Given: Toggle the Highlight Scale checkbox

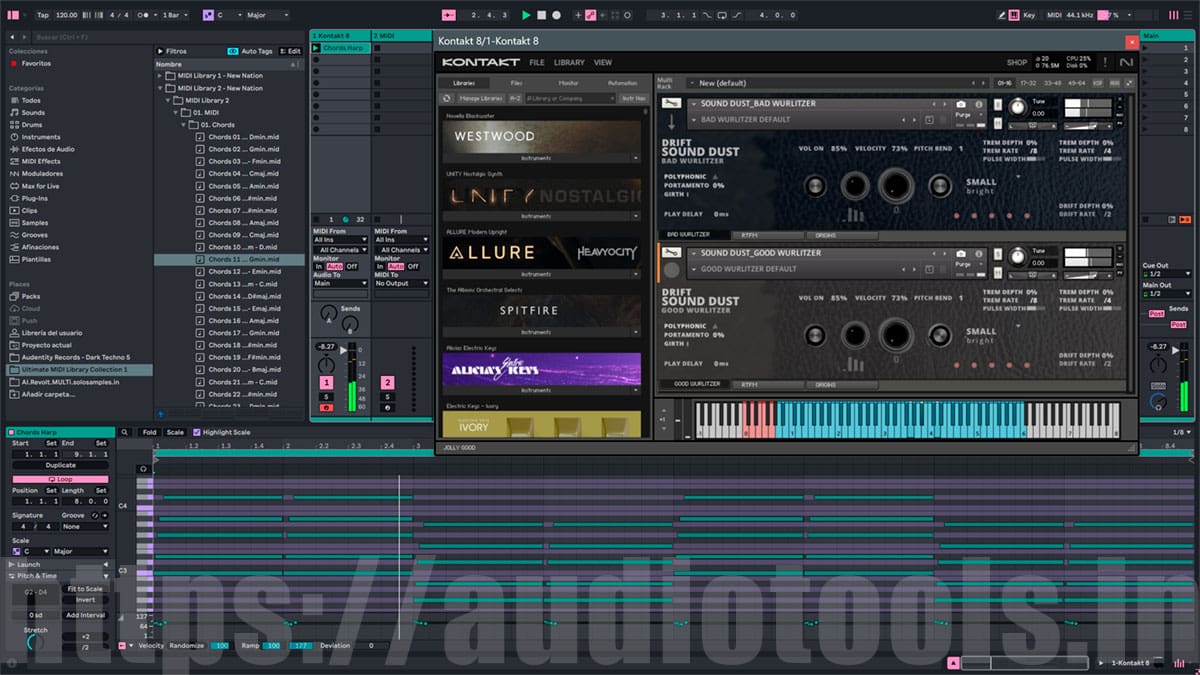Looking at the screenshot, I should (x=197, y=432).
